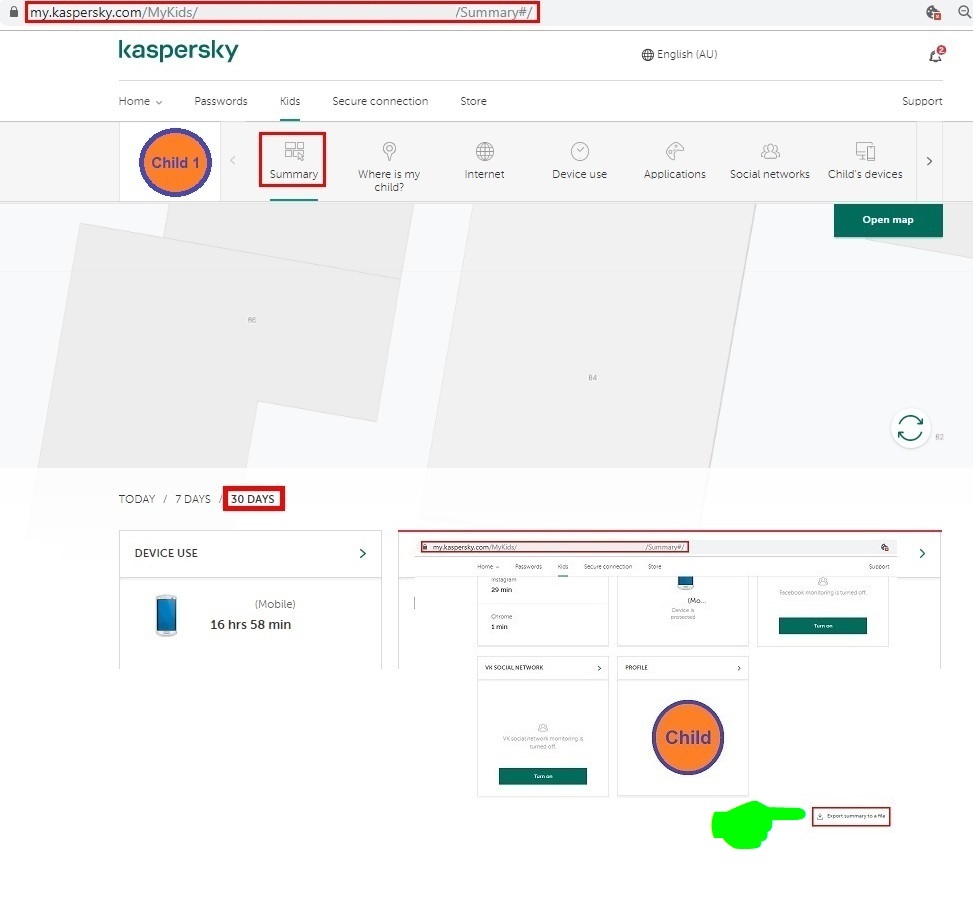Viewport: 973px width, 898px height.
Task: Select the 30 DAYS time range
Action: click(x=253, y=499)
